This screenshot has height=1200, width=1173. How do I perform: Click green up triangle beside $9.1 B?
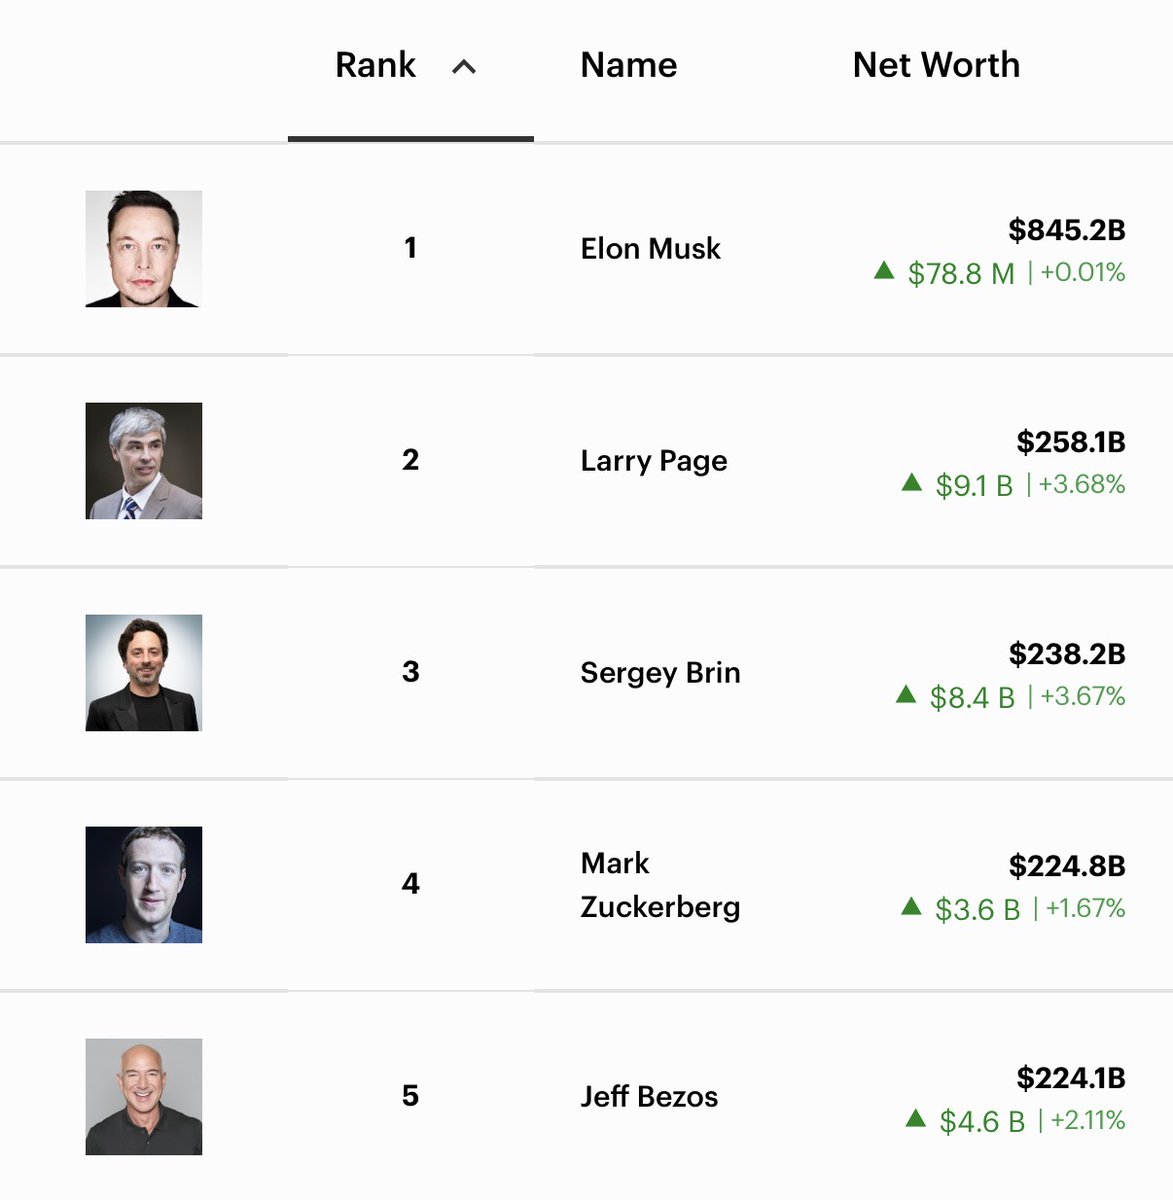(911, 483)
